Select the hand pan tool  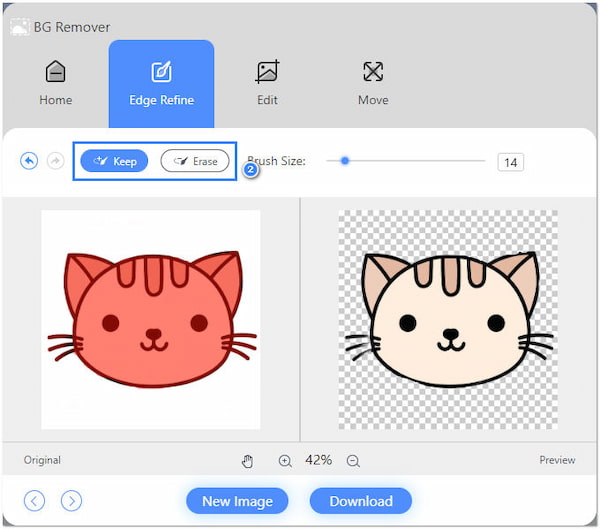click(248, 461)
